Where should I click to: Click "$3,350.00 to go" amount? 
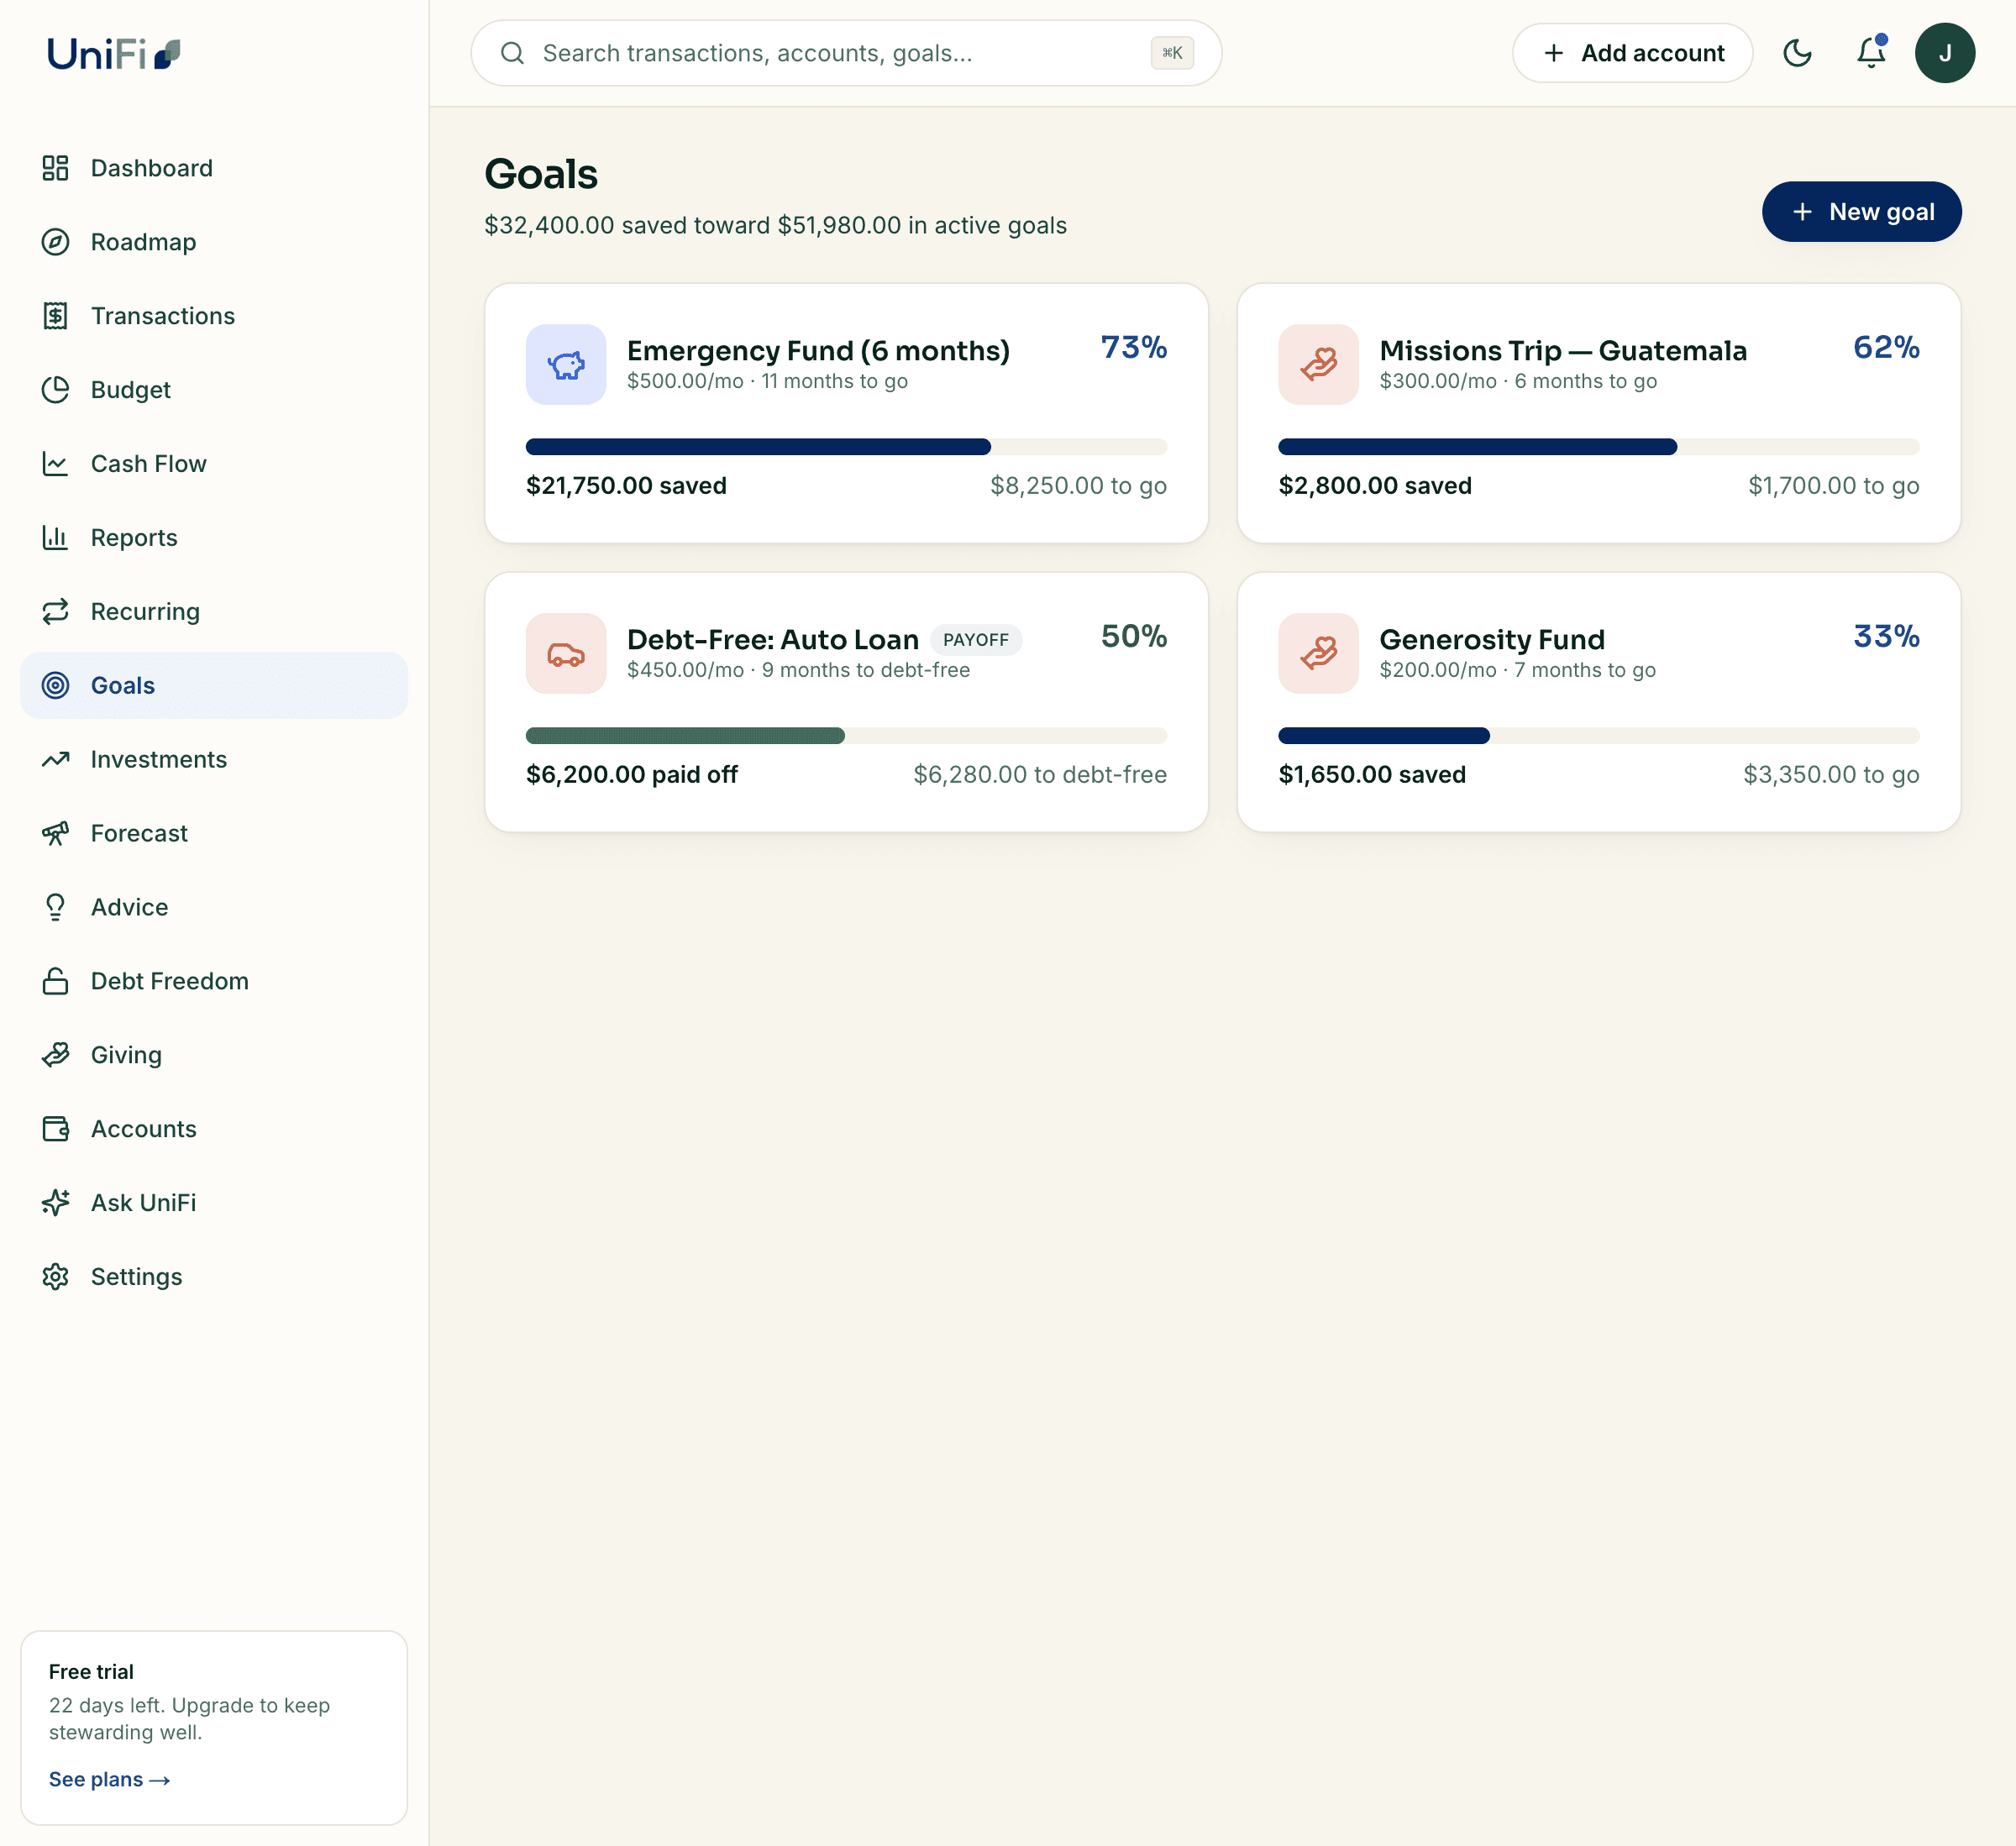click(x=1831, y=775)
